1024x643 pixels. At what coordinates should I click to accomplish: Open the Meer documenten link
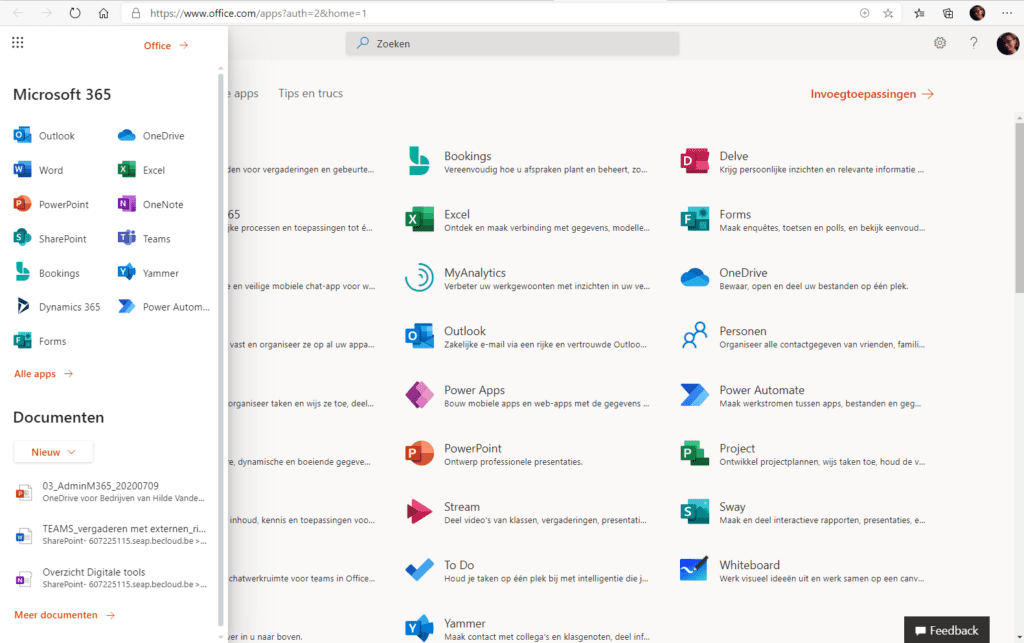(65, 615)
